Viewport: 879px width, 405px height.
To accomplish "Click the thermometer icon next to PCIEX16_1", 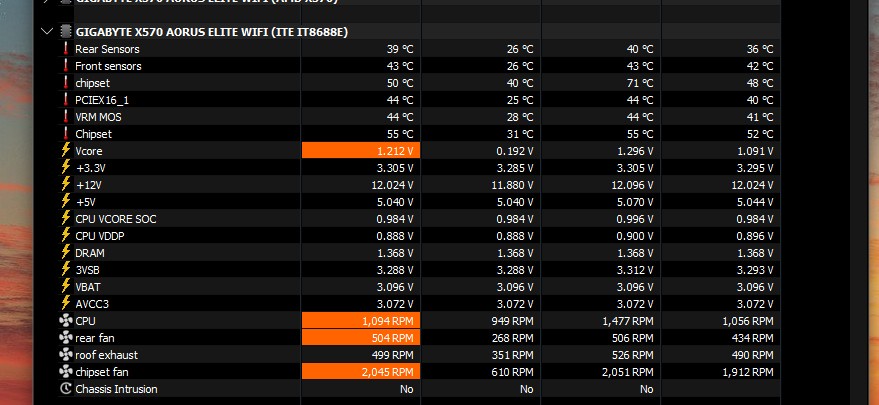I will click(x=66, y=100).
